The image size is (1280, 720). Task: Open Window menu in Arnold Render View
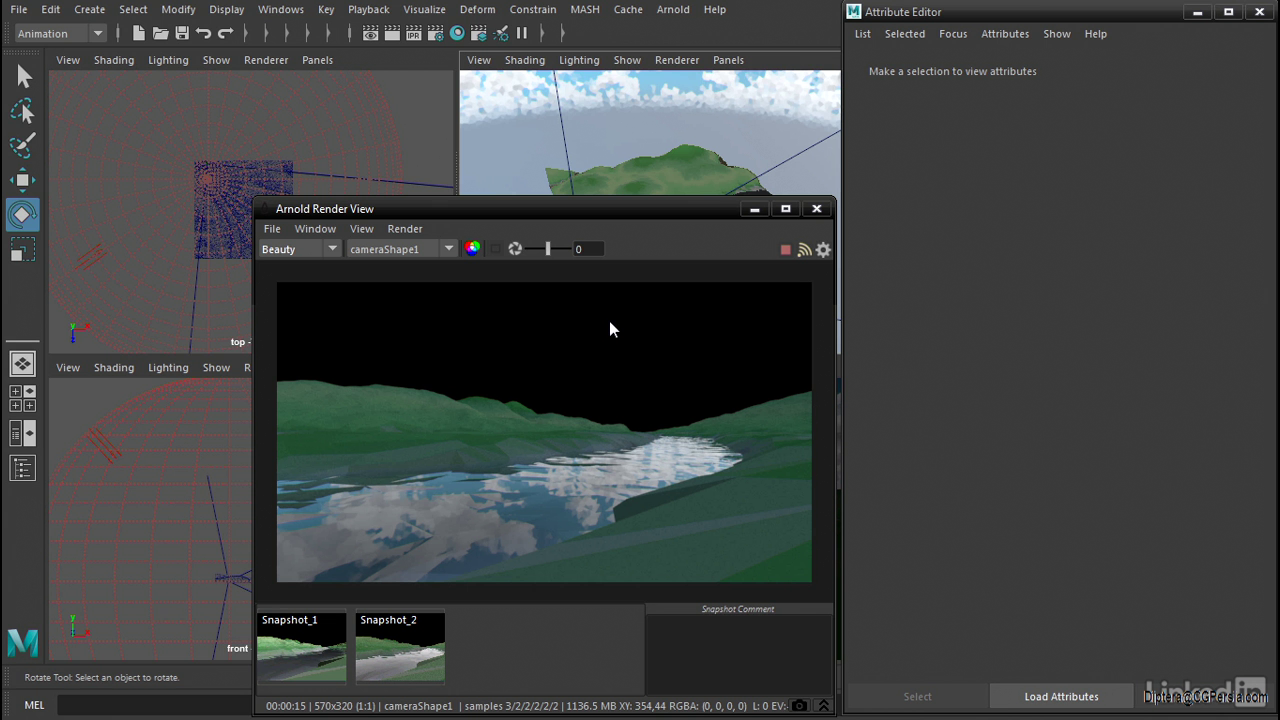(x=315, y=229)
